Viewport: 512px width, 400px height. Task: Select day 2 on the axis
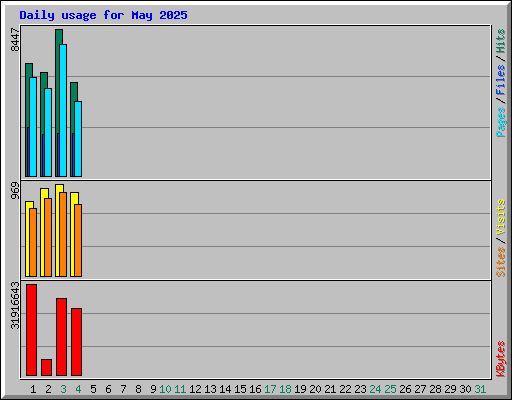(48, 389)
